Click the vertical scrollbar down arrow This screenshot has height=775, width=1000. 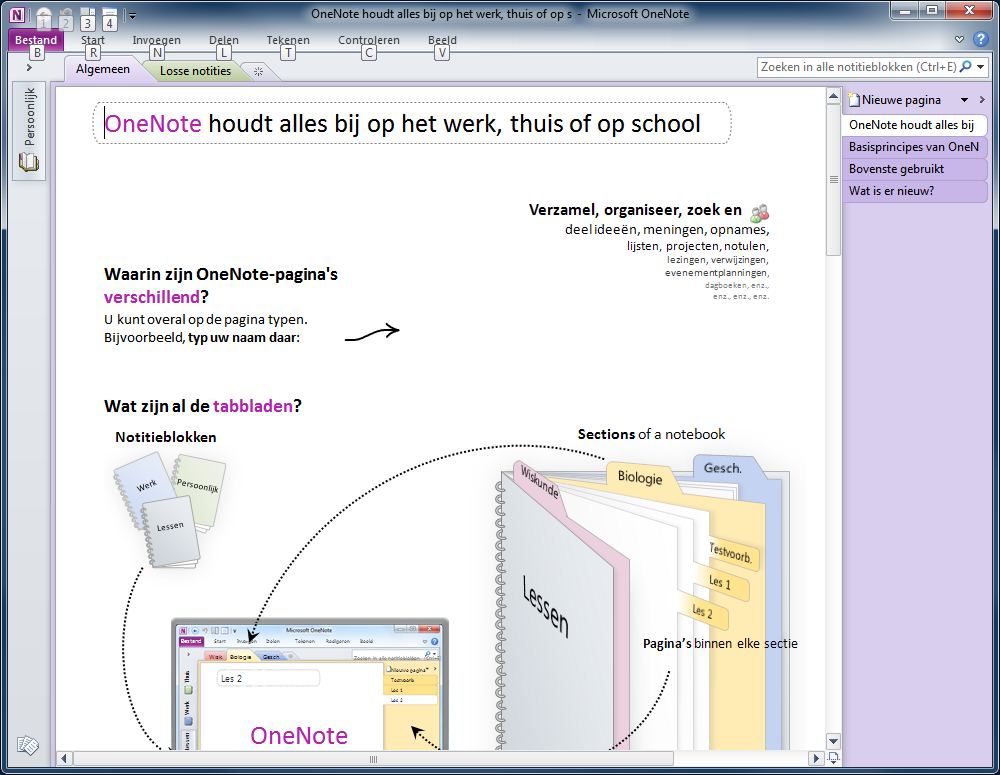click(833, 741)
